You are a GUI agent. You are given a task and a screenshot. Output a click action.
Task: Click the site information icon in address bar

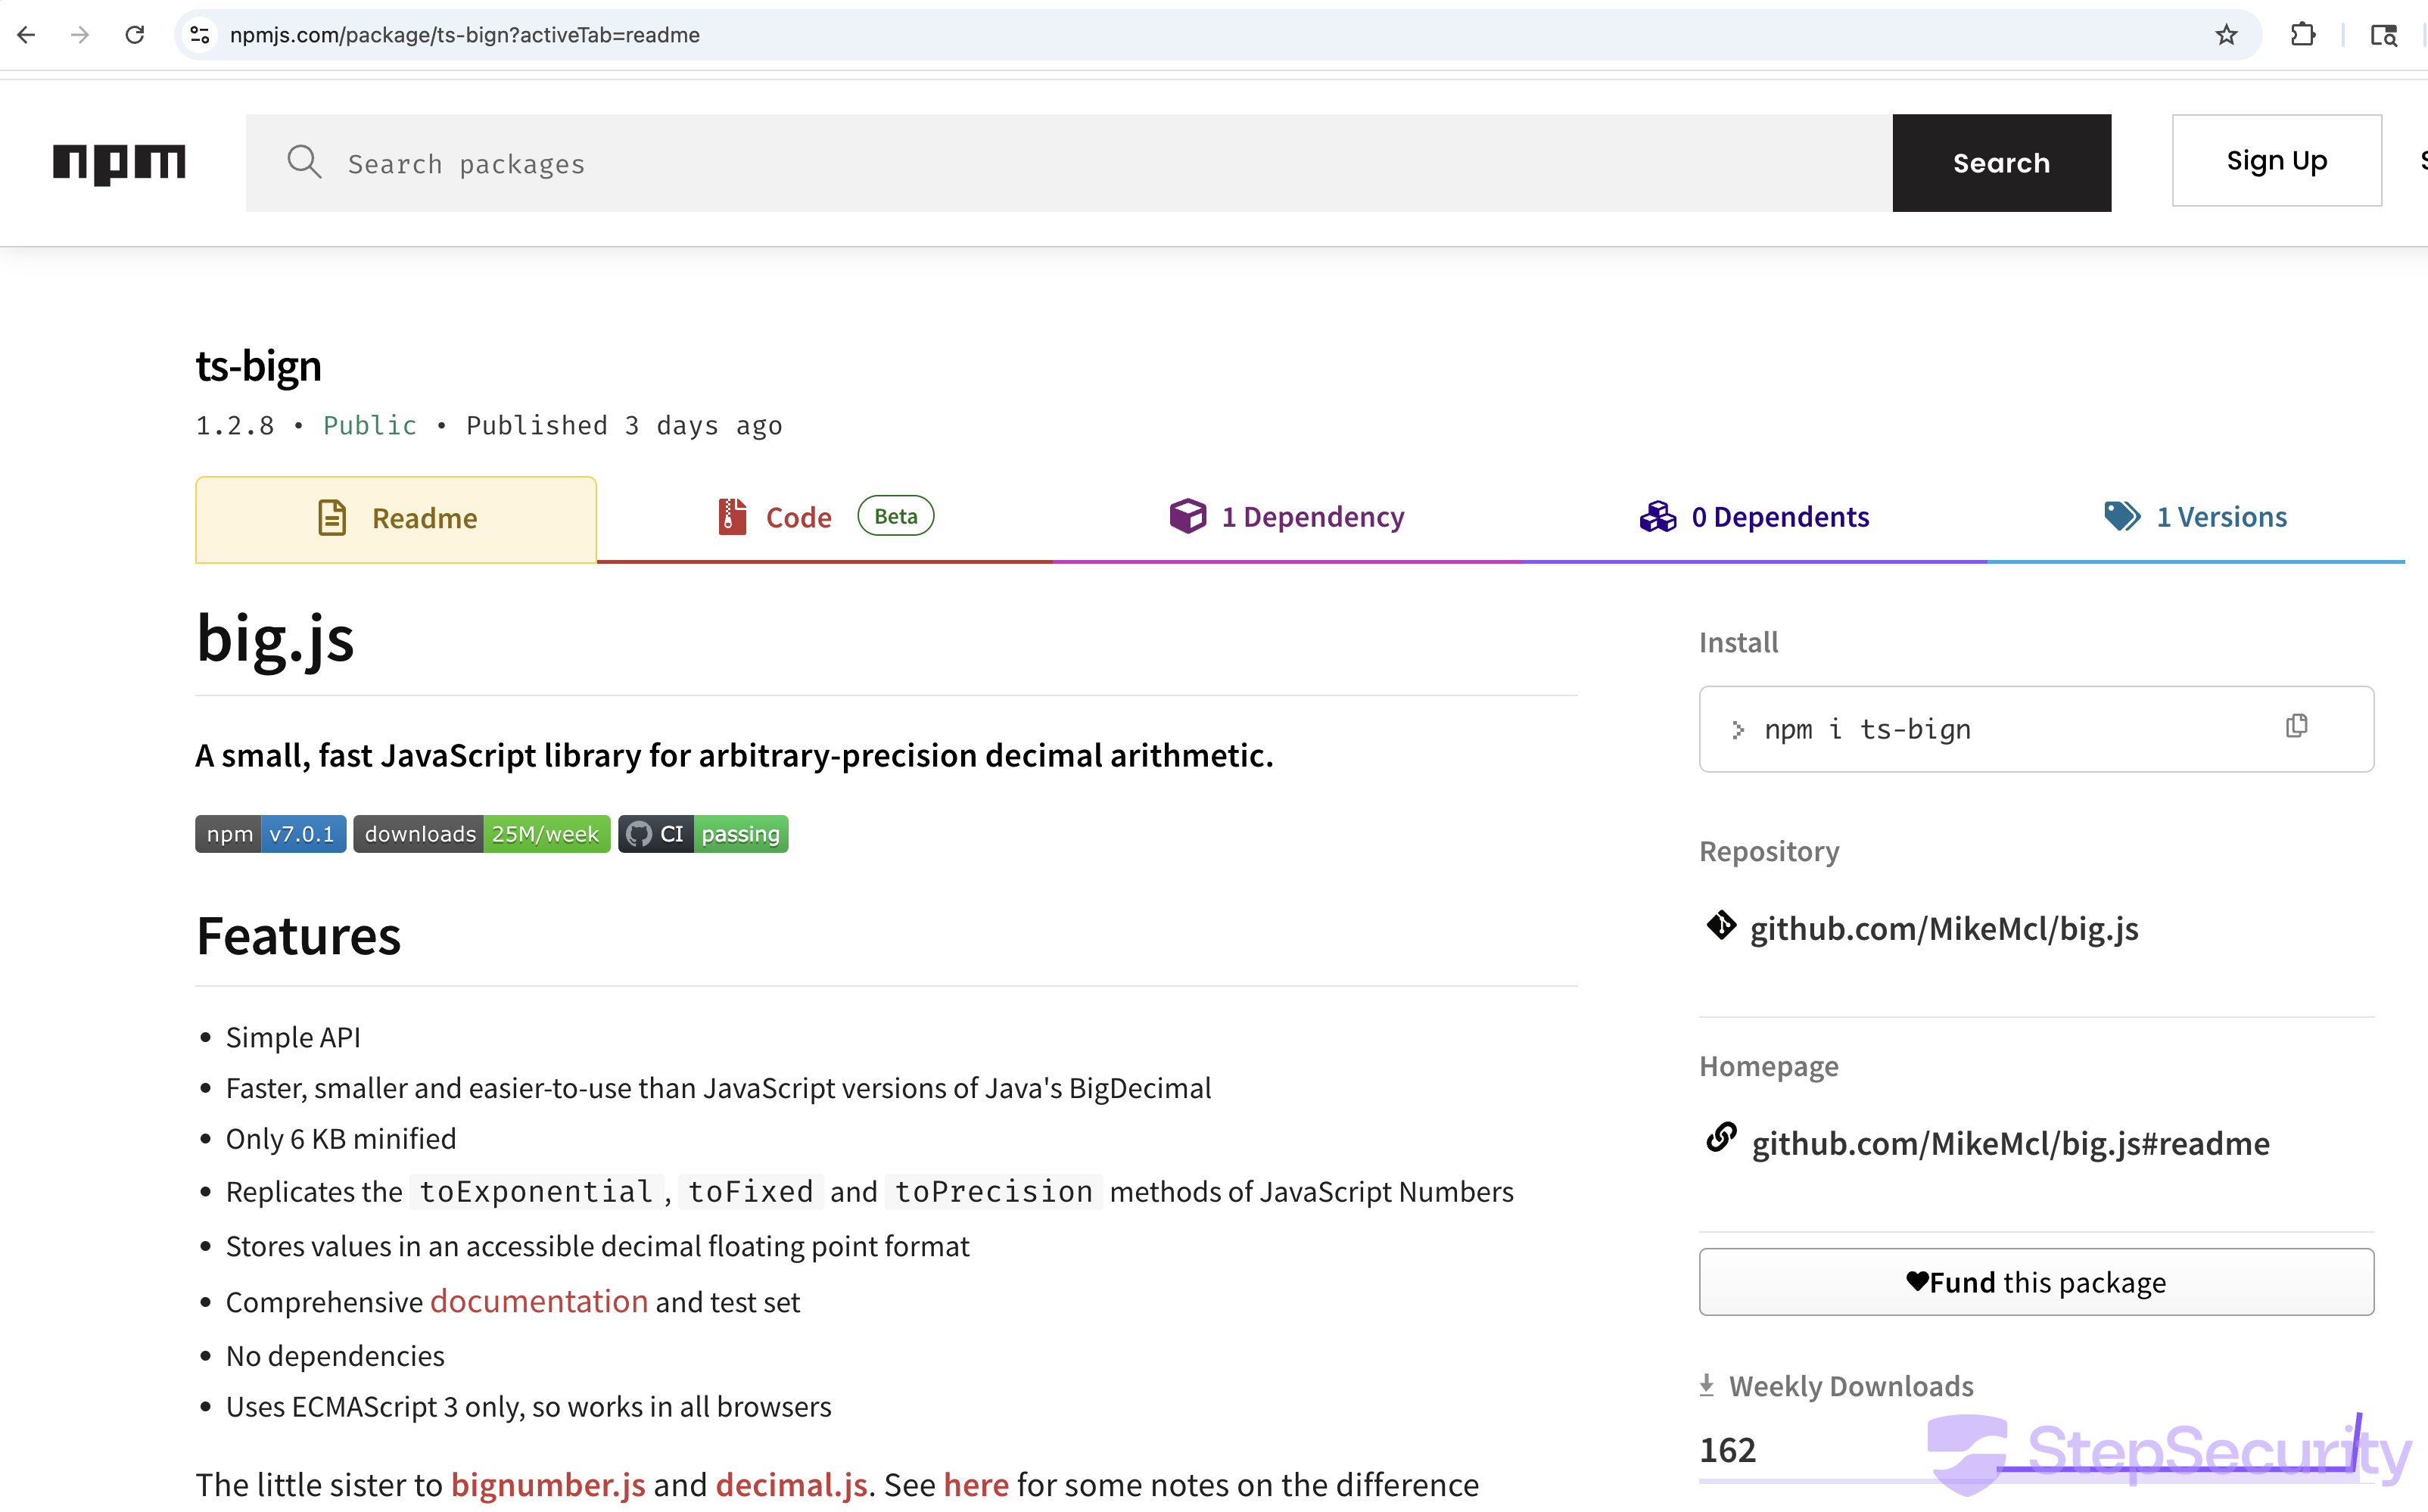coord(200,35)
